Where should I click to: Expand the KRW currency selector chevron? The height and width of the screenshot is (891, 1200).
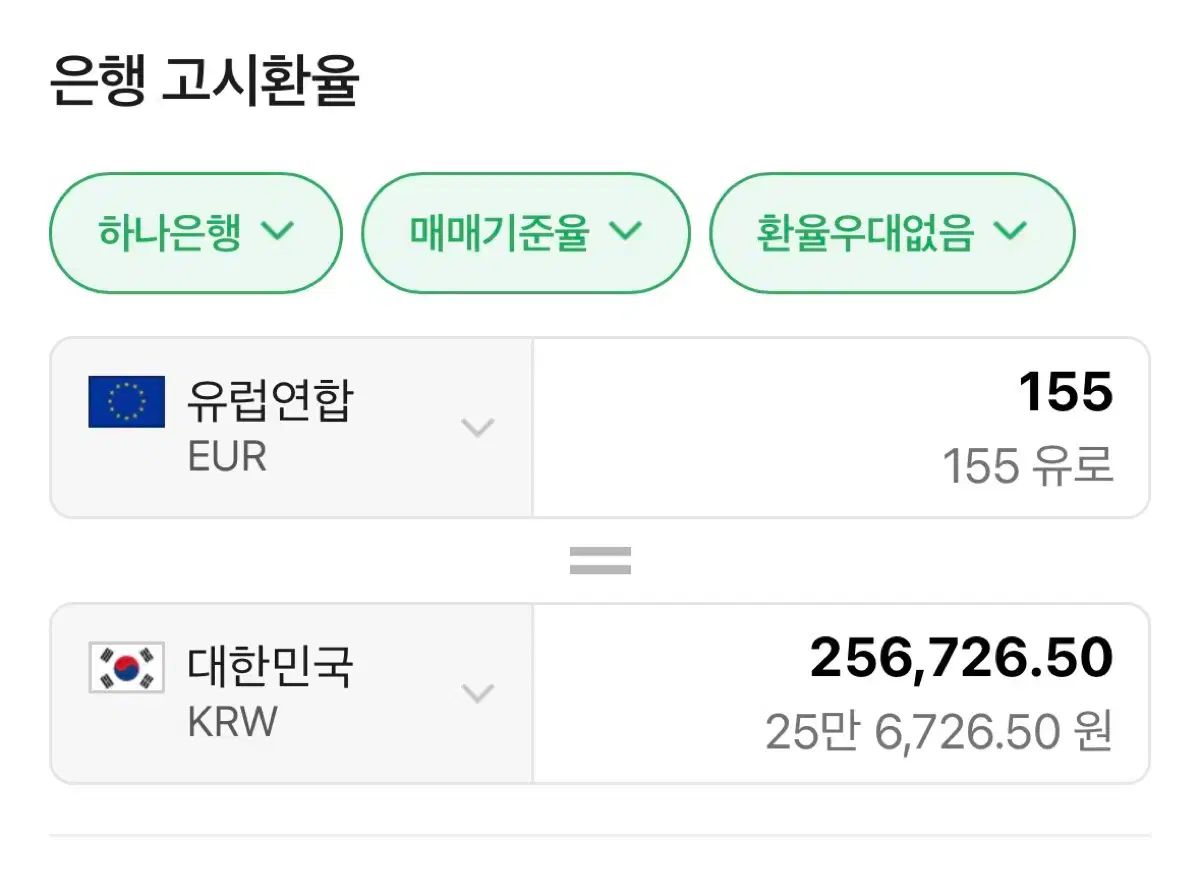[x=478, y=693]
